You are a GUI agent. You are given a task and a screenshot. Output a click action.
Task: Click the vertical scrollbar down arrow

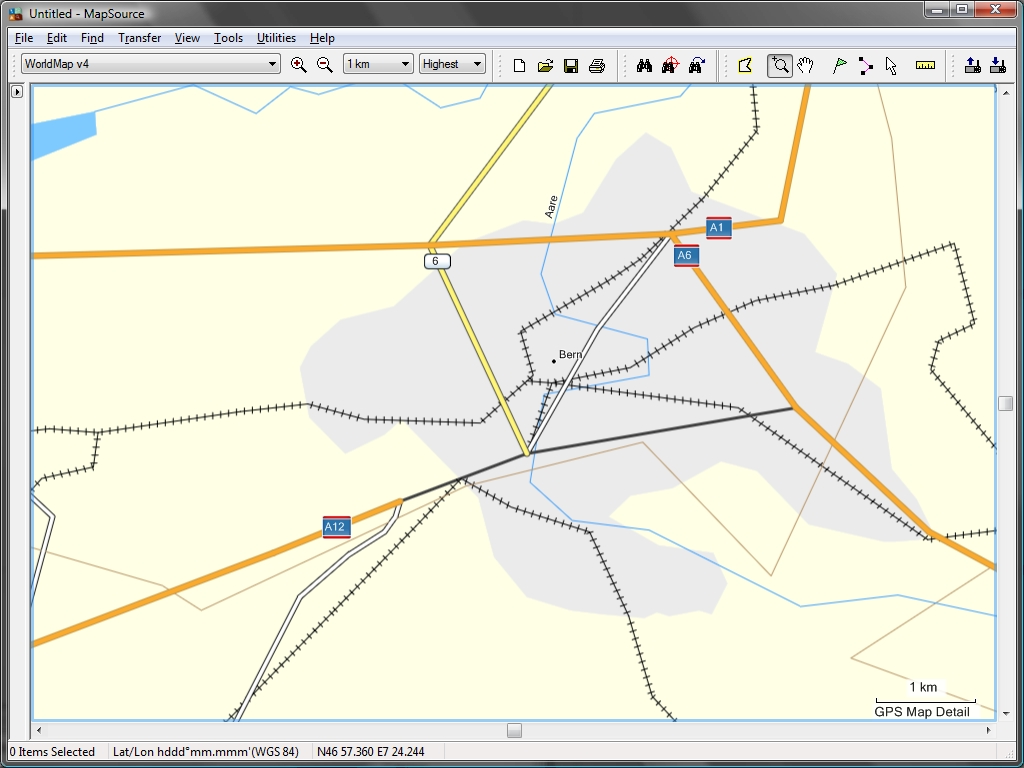1006,714
